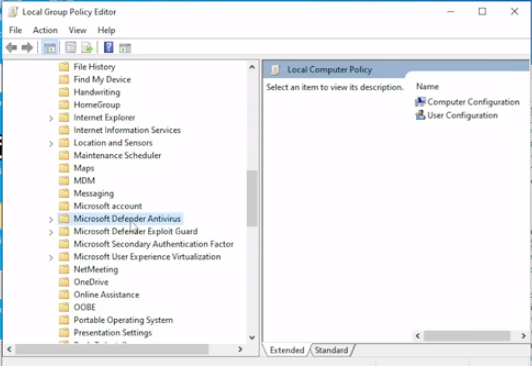Select Microsoft Secondary Authentication Factor
Viewport: 532px width, 366px height.
tap(154, 244)
